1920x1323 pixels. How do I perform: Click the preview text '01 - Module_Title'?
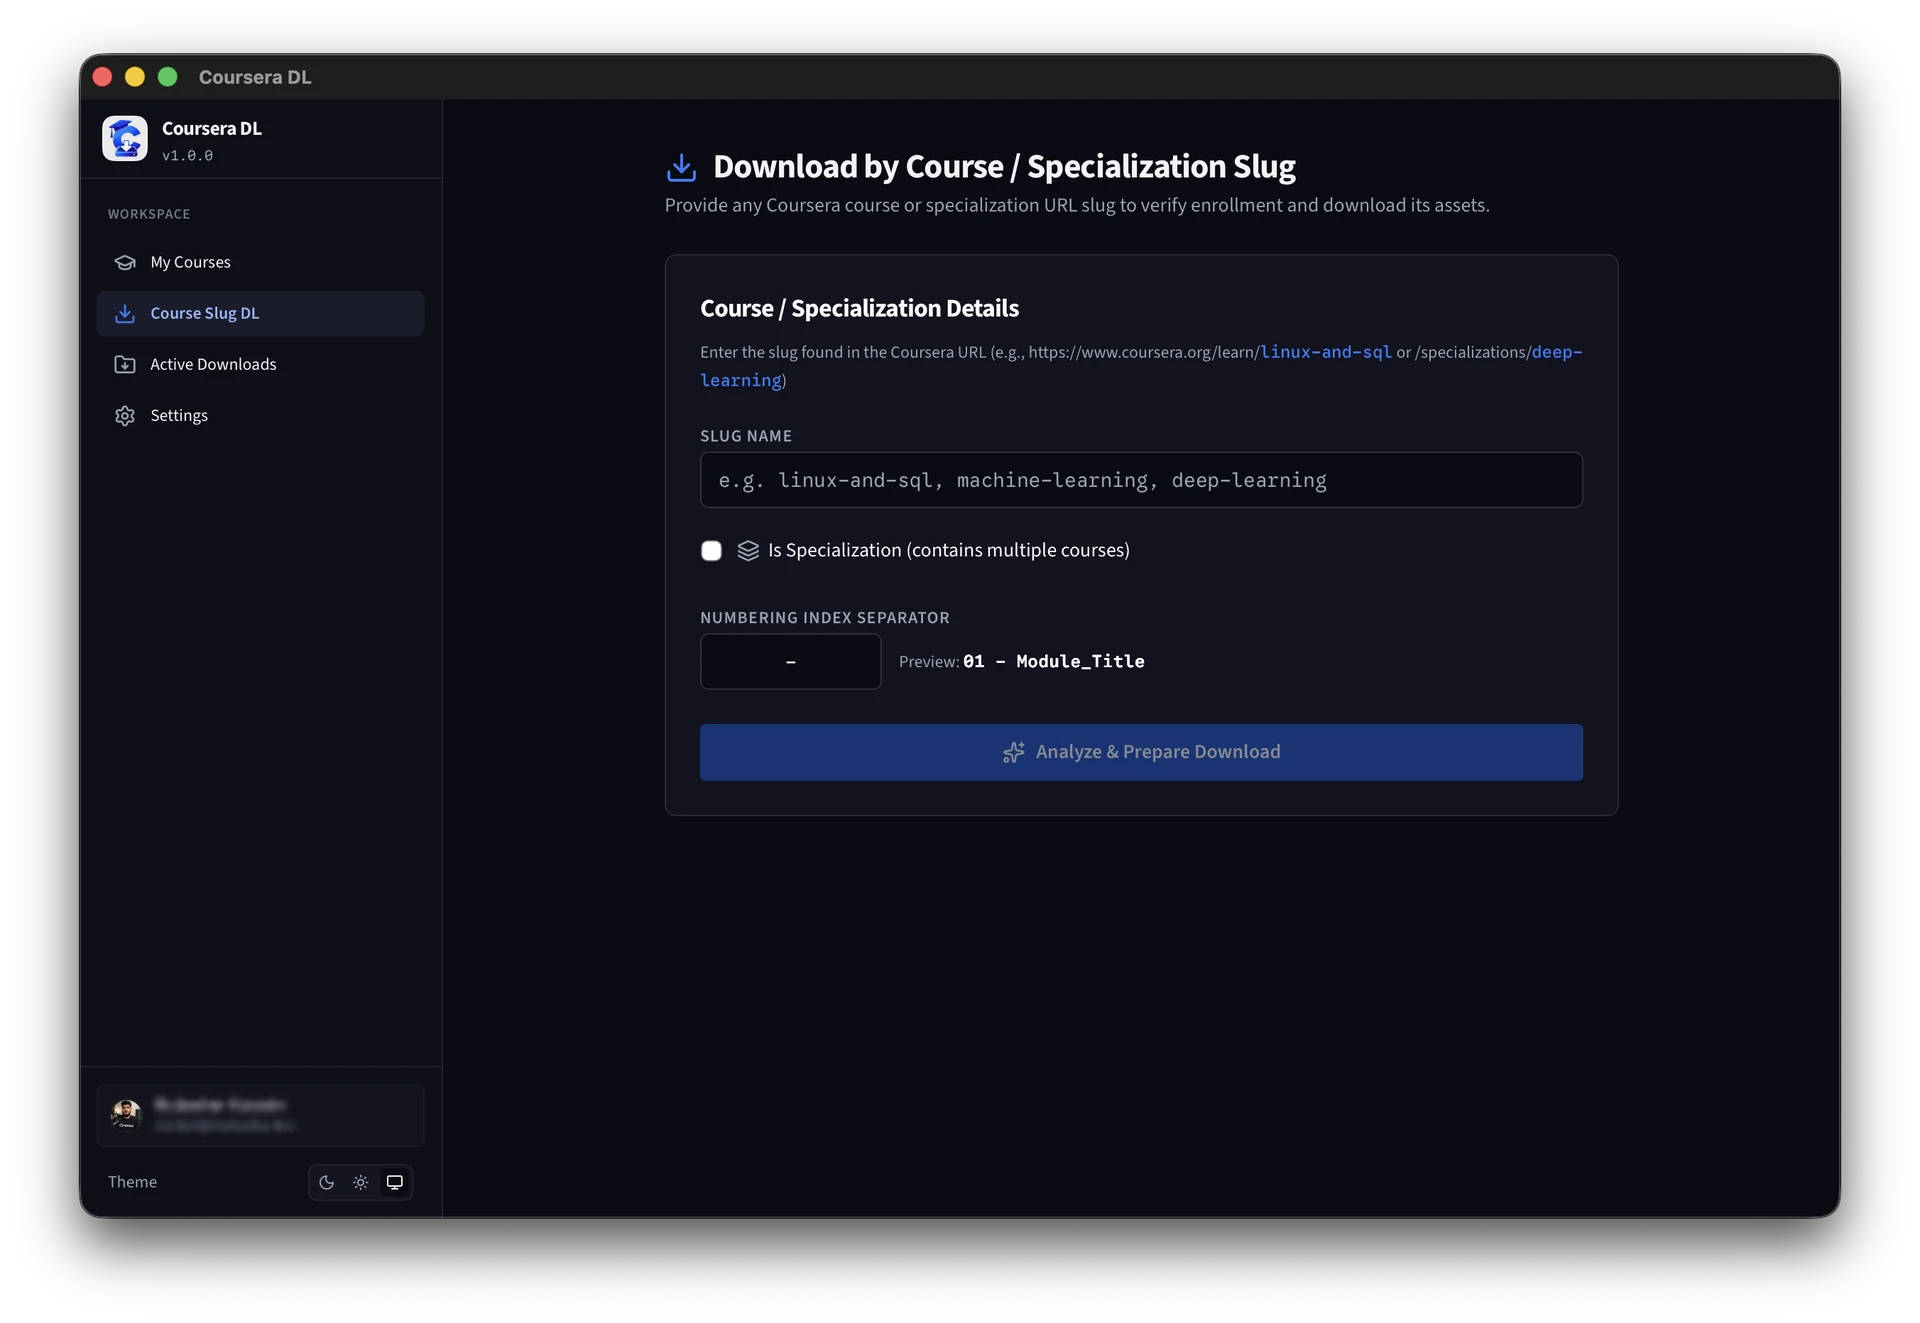pyautogui.click(x=1053, y=661)
